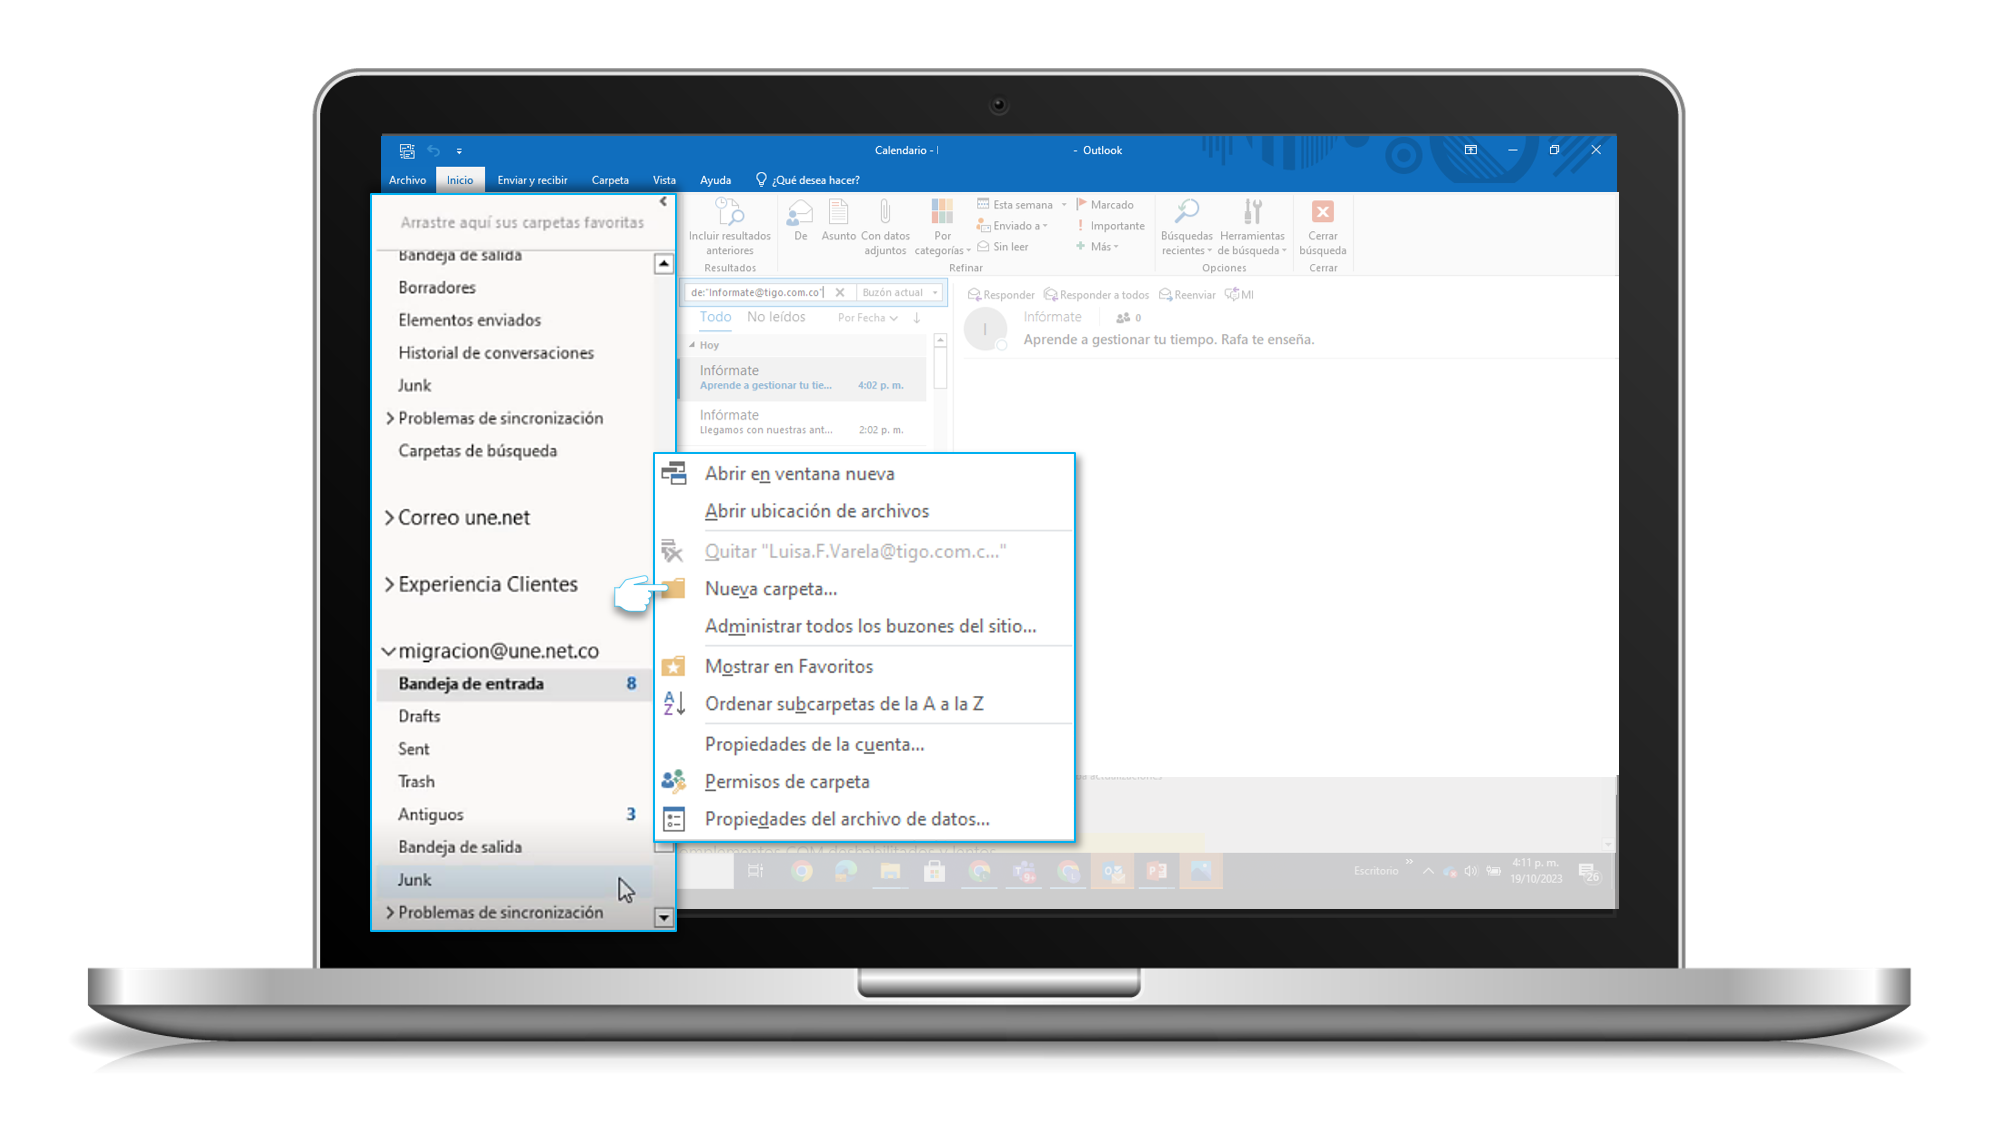Filter Sin leer messages
This screenshot has width=1998, height=1125.
click(x=1003, y=247)
